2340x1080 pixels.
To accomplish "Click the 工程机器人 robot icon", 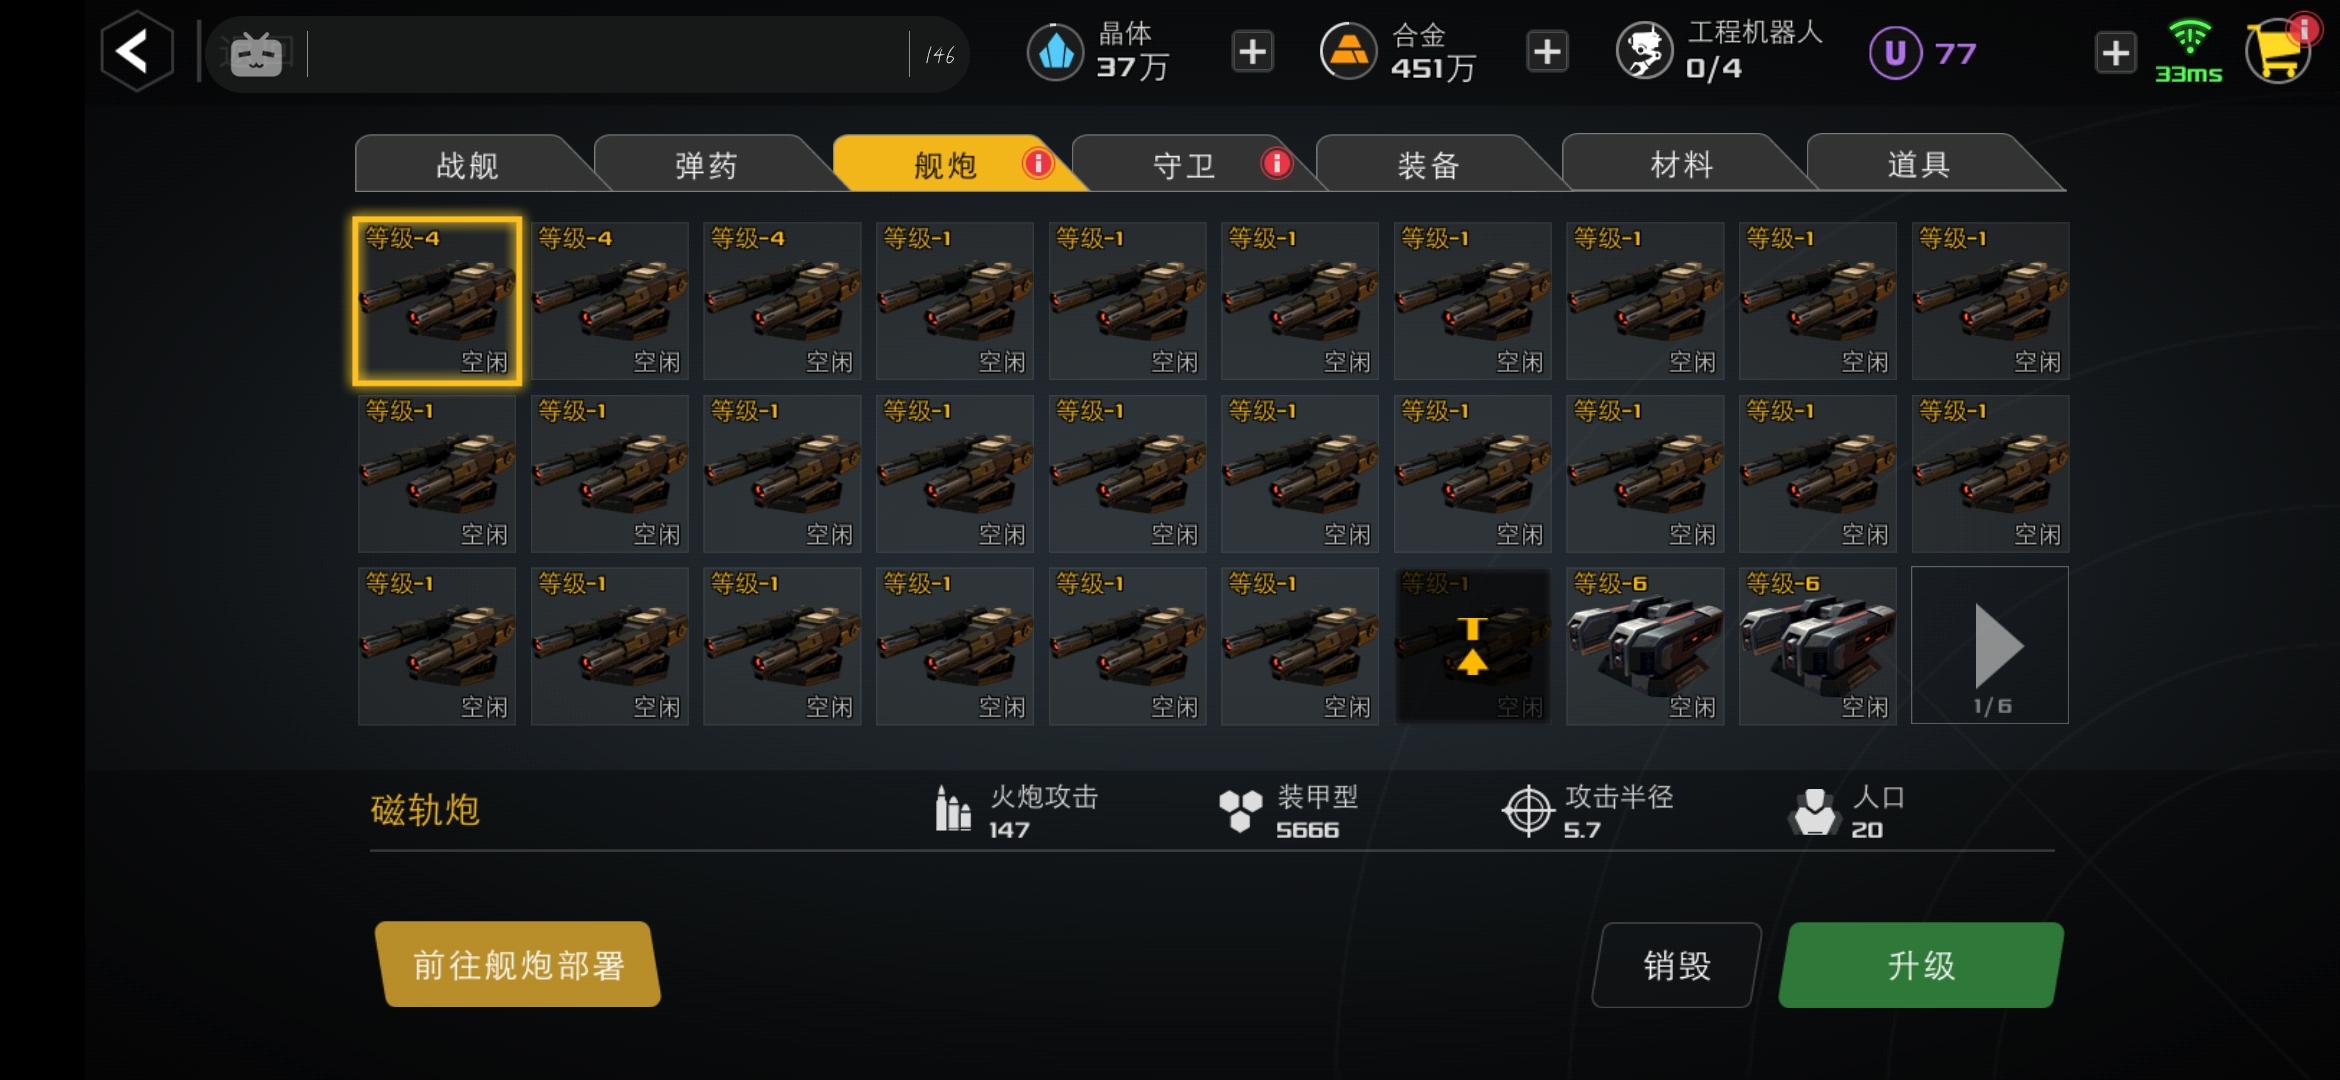I will click(1645, 51).
